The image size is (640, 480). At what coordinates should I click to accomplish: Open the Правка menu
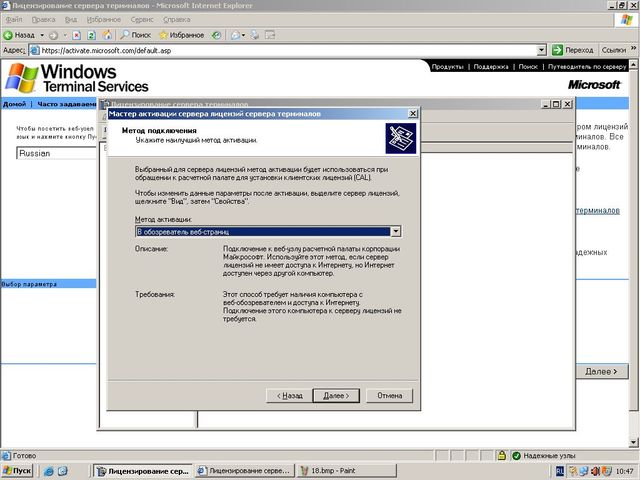(x=43, y=20)
